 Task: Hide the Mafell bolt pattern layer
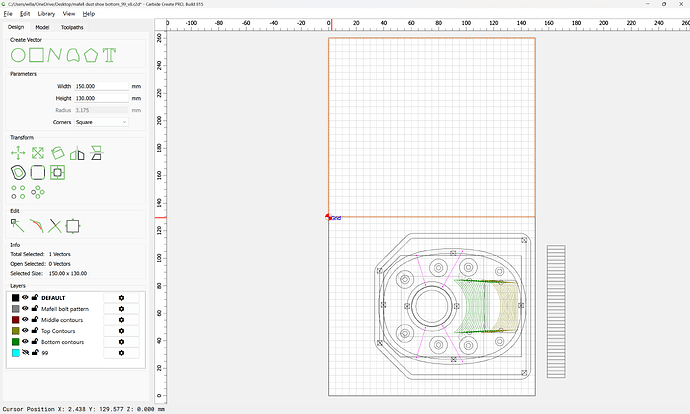(25, 308)
